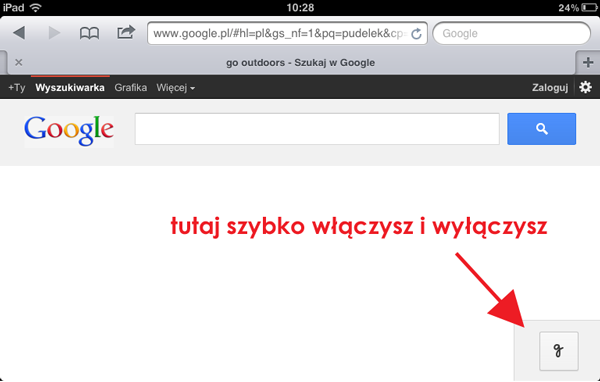This screenshot has width=600, height=382.
Task: Toggle the handwriting g button
Action: tap(559, 351)
